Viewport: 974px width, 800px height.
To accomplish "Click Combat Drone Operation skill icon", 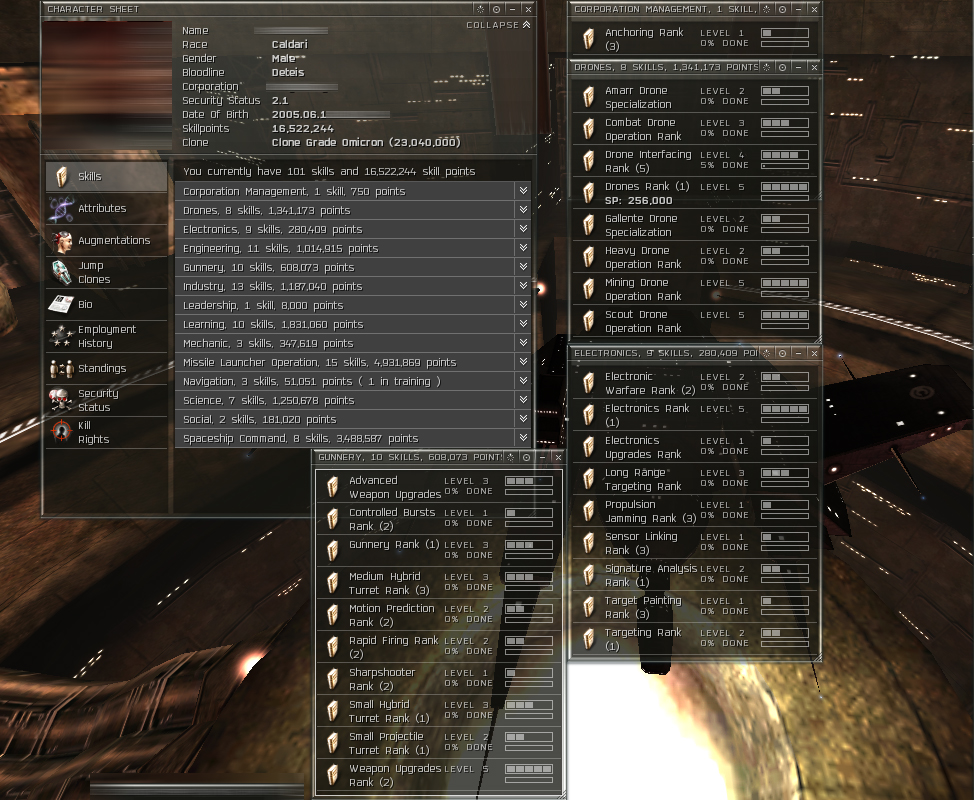I will (588, 129).
